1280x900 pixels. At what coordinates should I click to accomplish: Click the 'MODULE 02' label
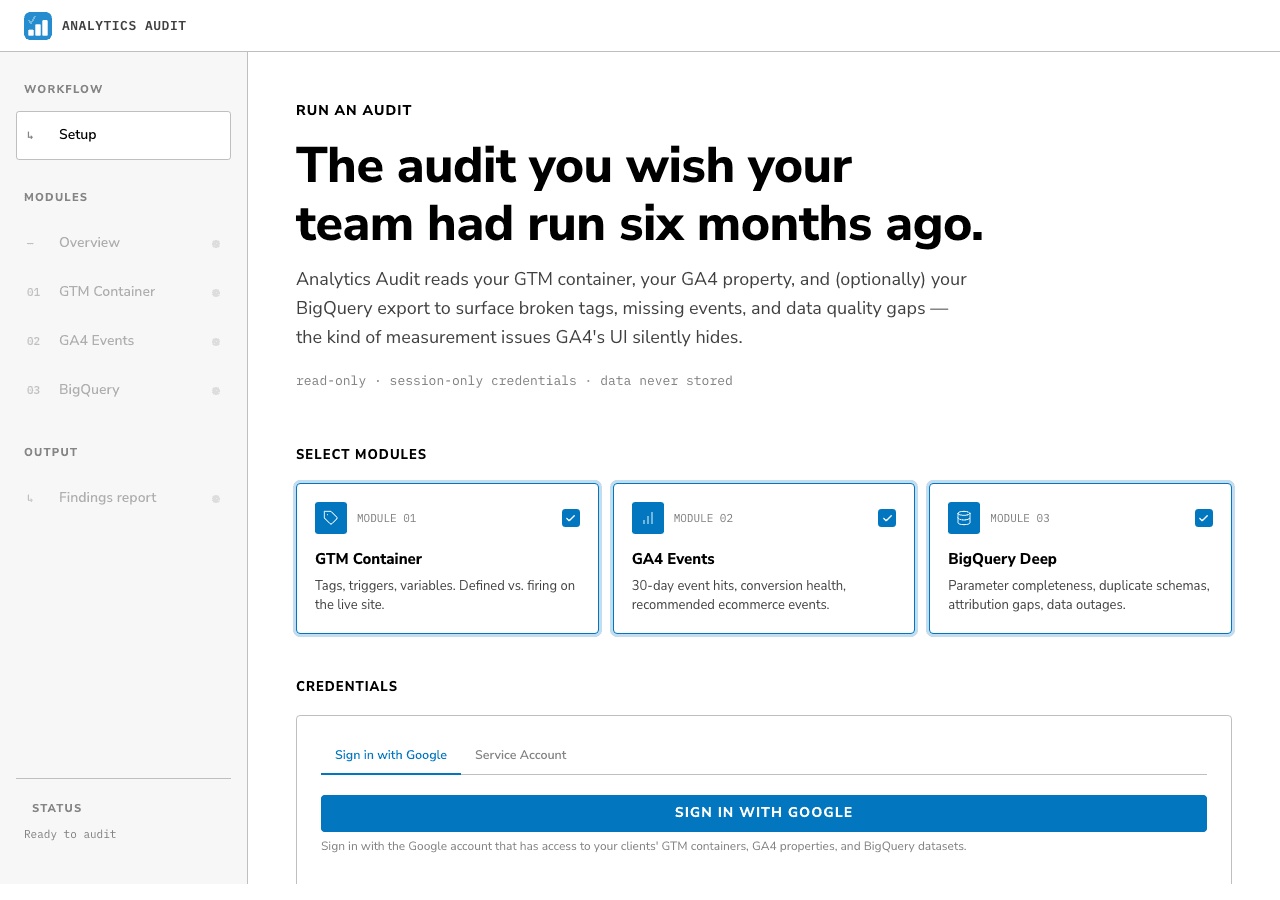click(703, 518)
